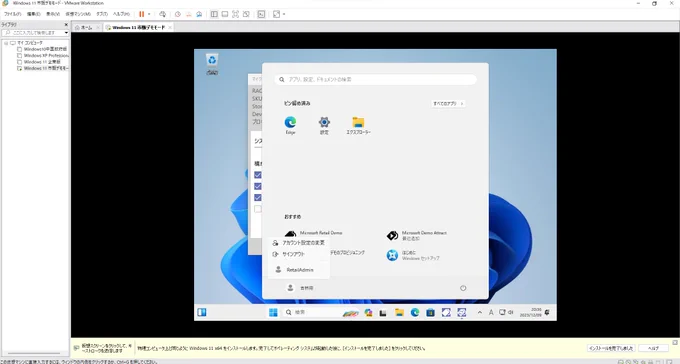
Task: Toggle the library sidebar view icon
Action: click(214, 14)
